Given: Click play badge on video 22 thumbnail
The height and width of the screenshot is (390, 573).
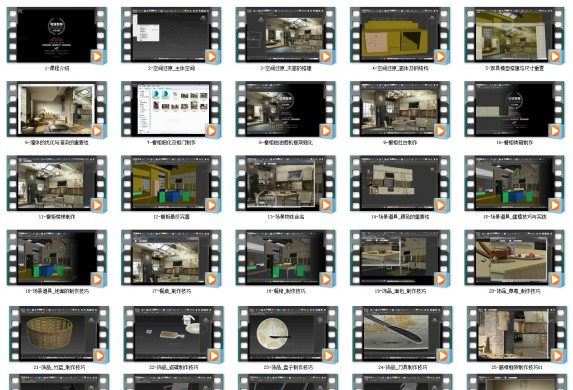Looking at the screenshot, I should pos(213,356).
